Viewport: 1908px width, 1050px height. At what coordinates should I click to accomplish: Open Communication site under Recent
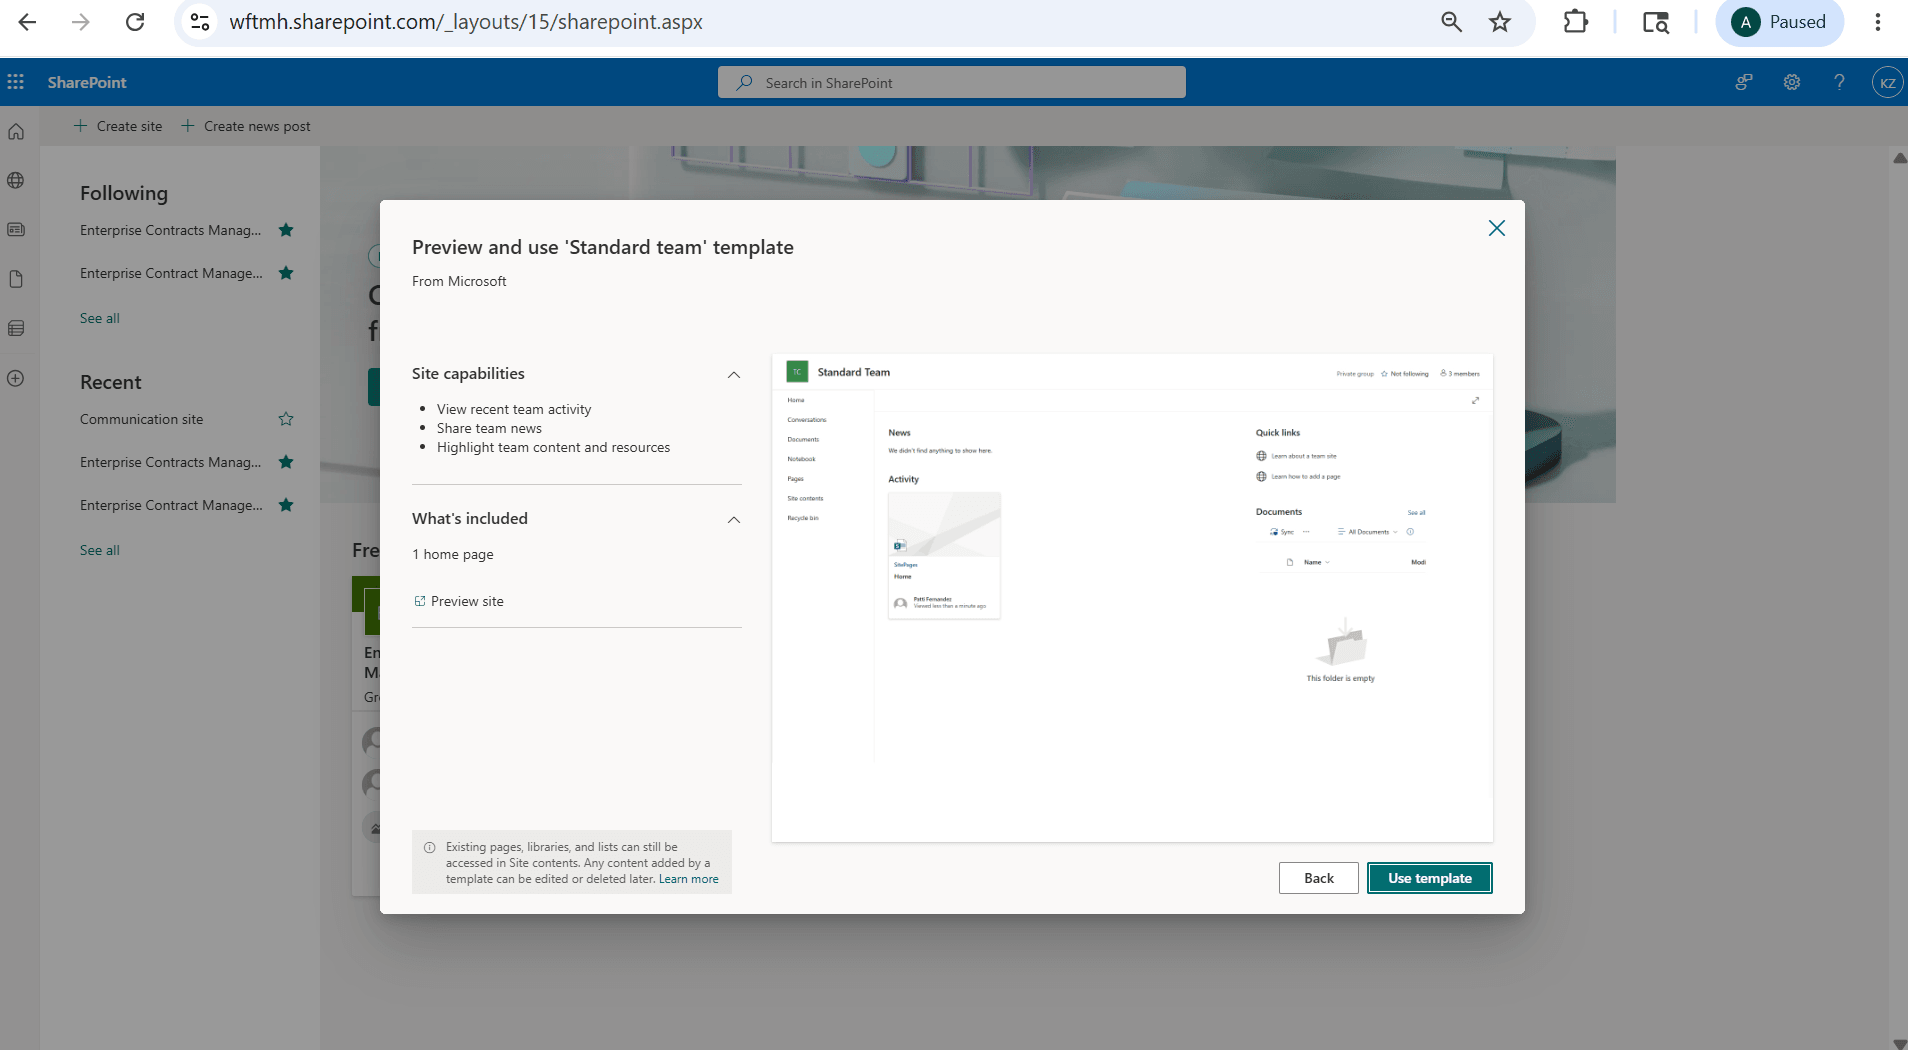141,419
